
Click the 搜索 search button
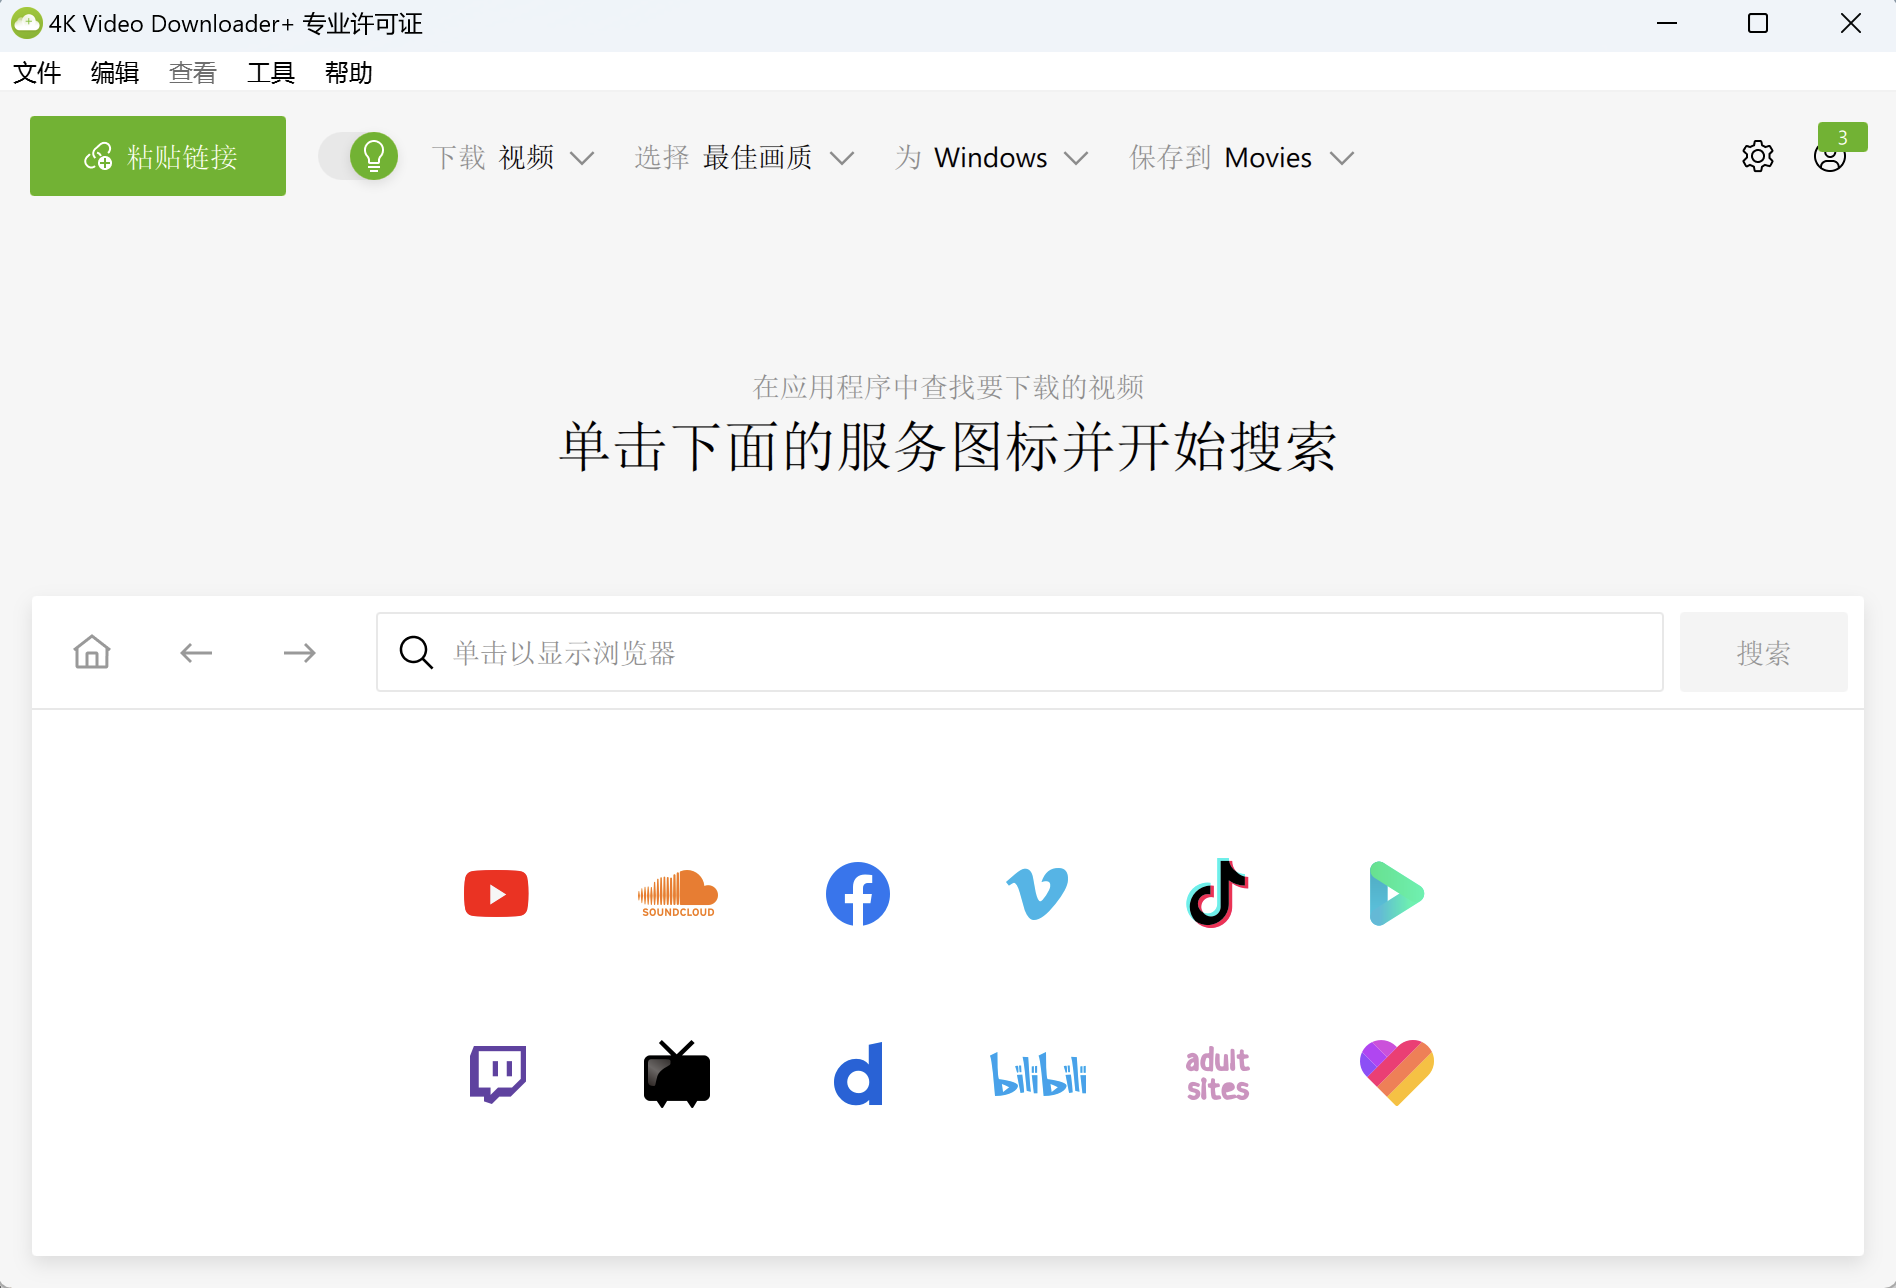(1763, 652)
